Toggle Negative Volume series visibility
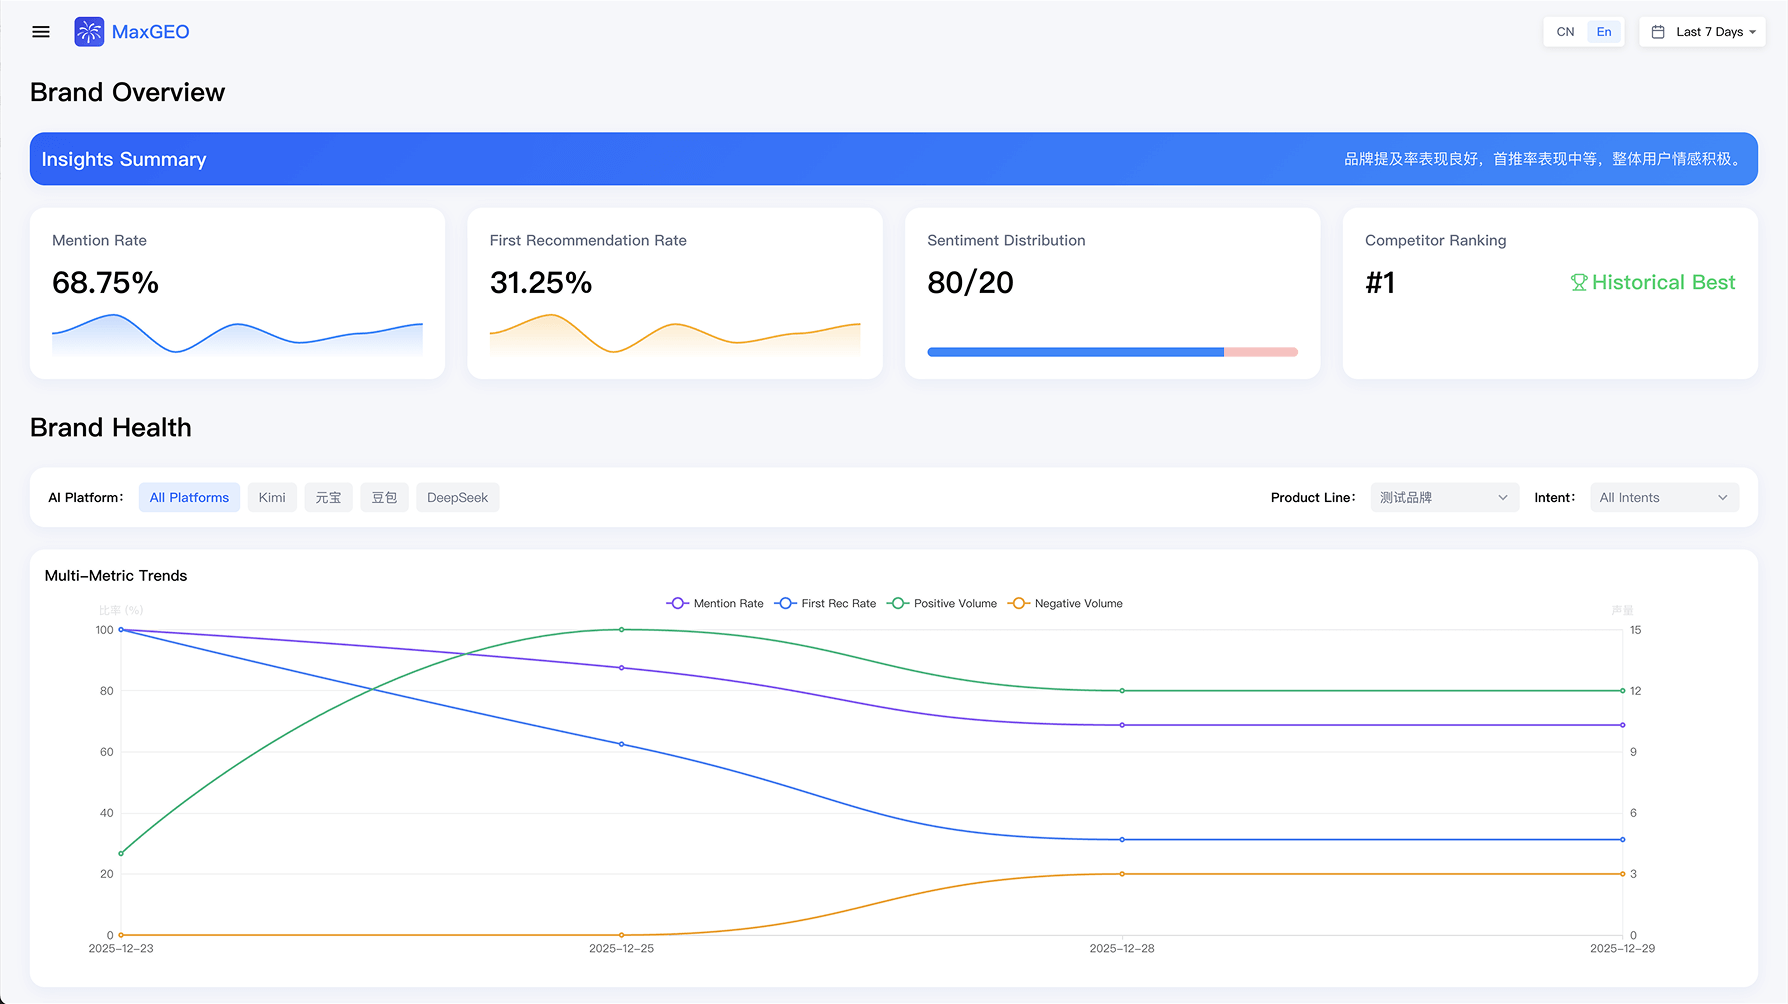This screenshot has height=1004, width=1788. pyautogui.click(x=1065, y=603)
